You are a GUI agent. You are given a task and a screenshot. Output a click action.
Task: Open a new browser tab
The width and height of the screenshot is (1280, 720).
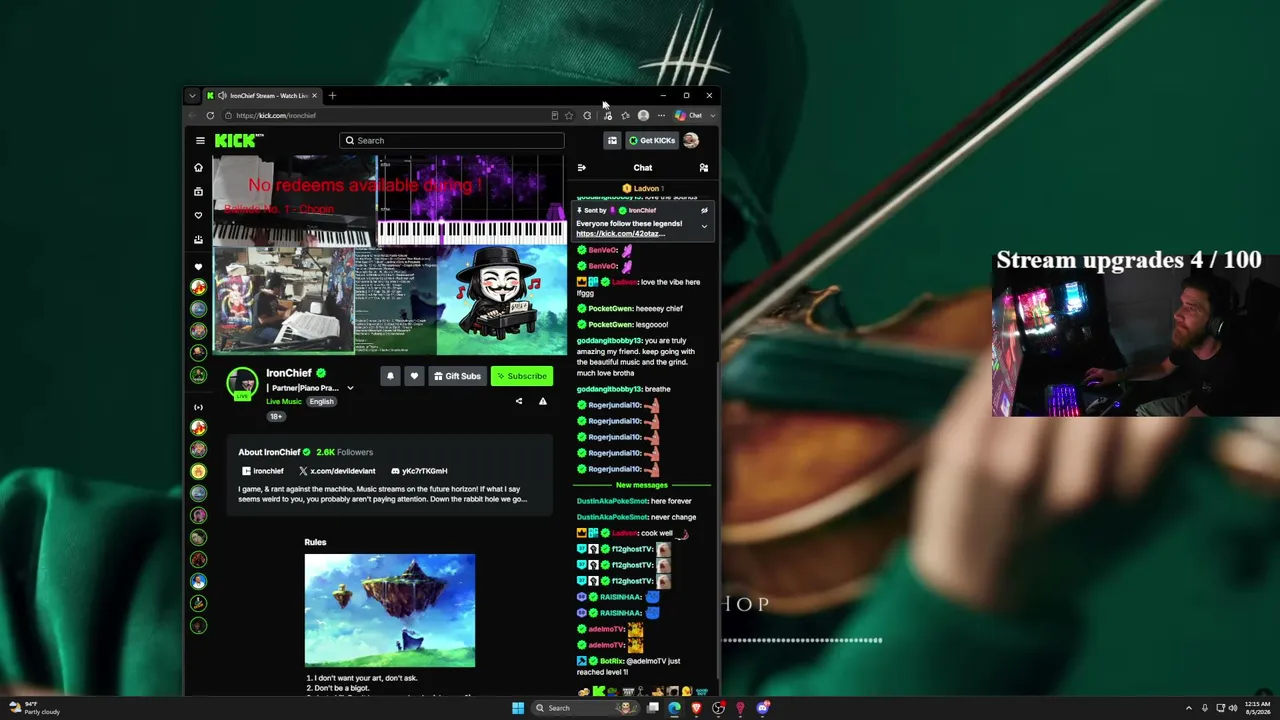(x=332, y=96)
